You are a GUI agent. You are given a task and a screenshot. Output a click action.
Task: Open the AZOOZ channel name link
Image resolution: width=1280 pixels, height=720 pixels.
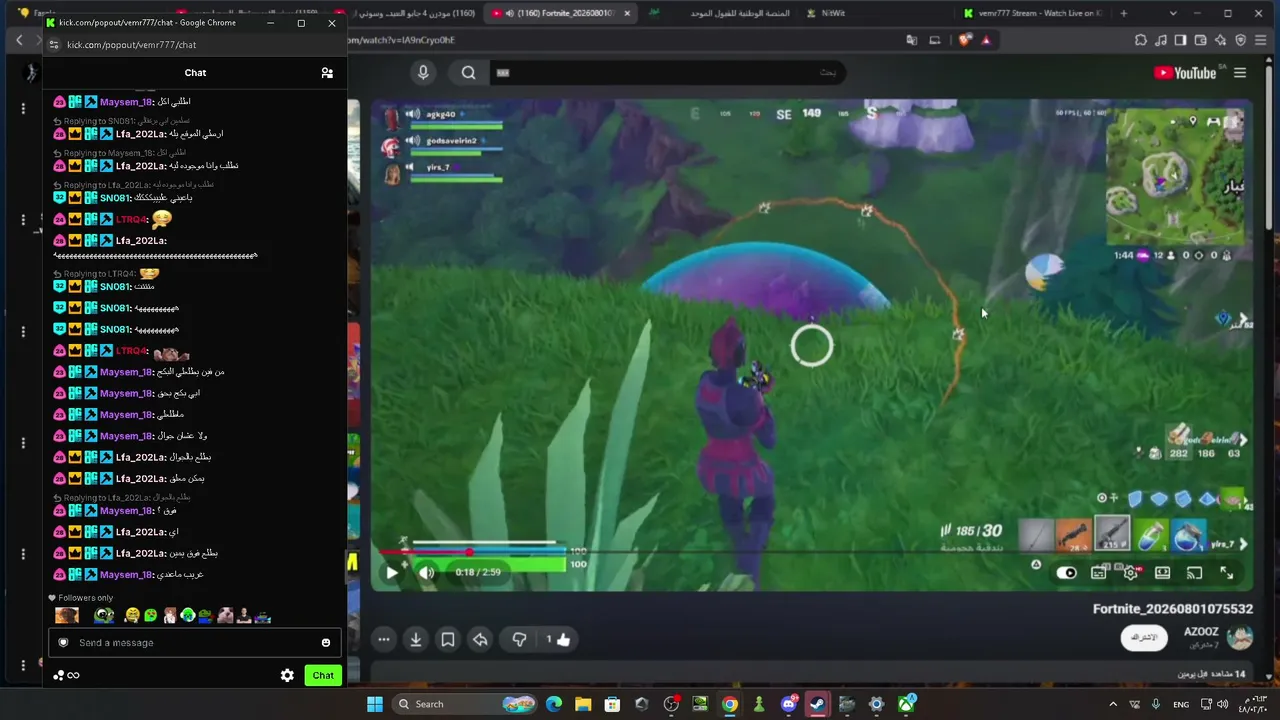[x=1201, y=632]
